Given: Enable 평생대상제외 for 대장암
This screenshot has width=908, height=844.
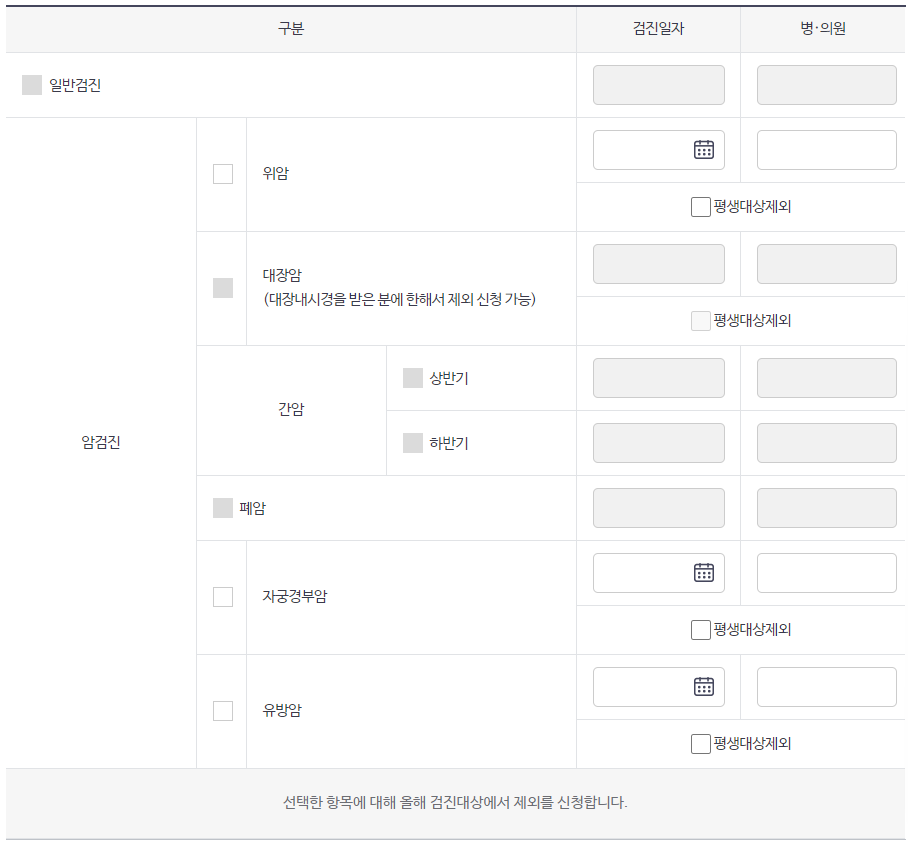Looking at the screenshot, I should click(x=701, y=321).
